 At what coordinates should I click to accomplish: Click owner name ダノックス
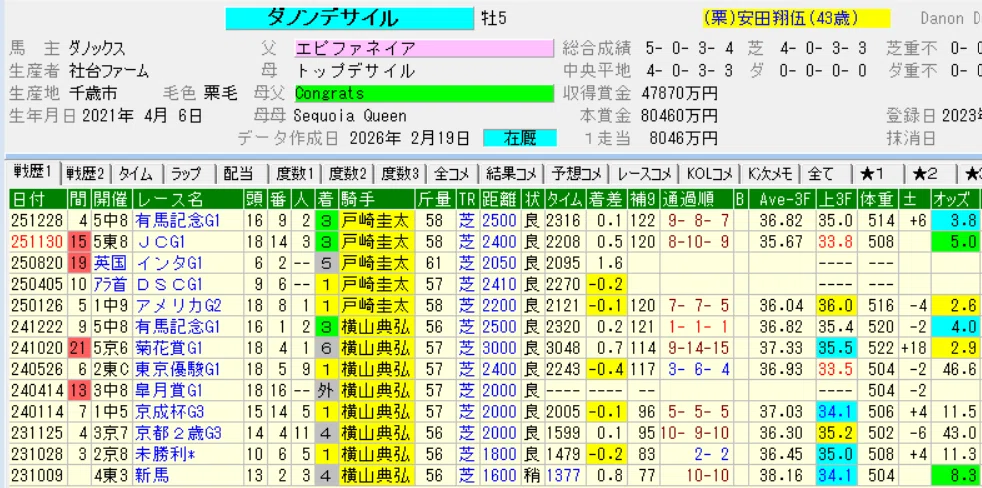97,48
